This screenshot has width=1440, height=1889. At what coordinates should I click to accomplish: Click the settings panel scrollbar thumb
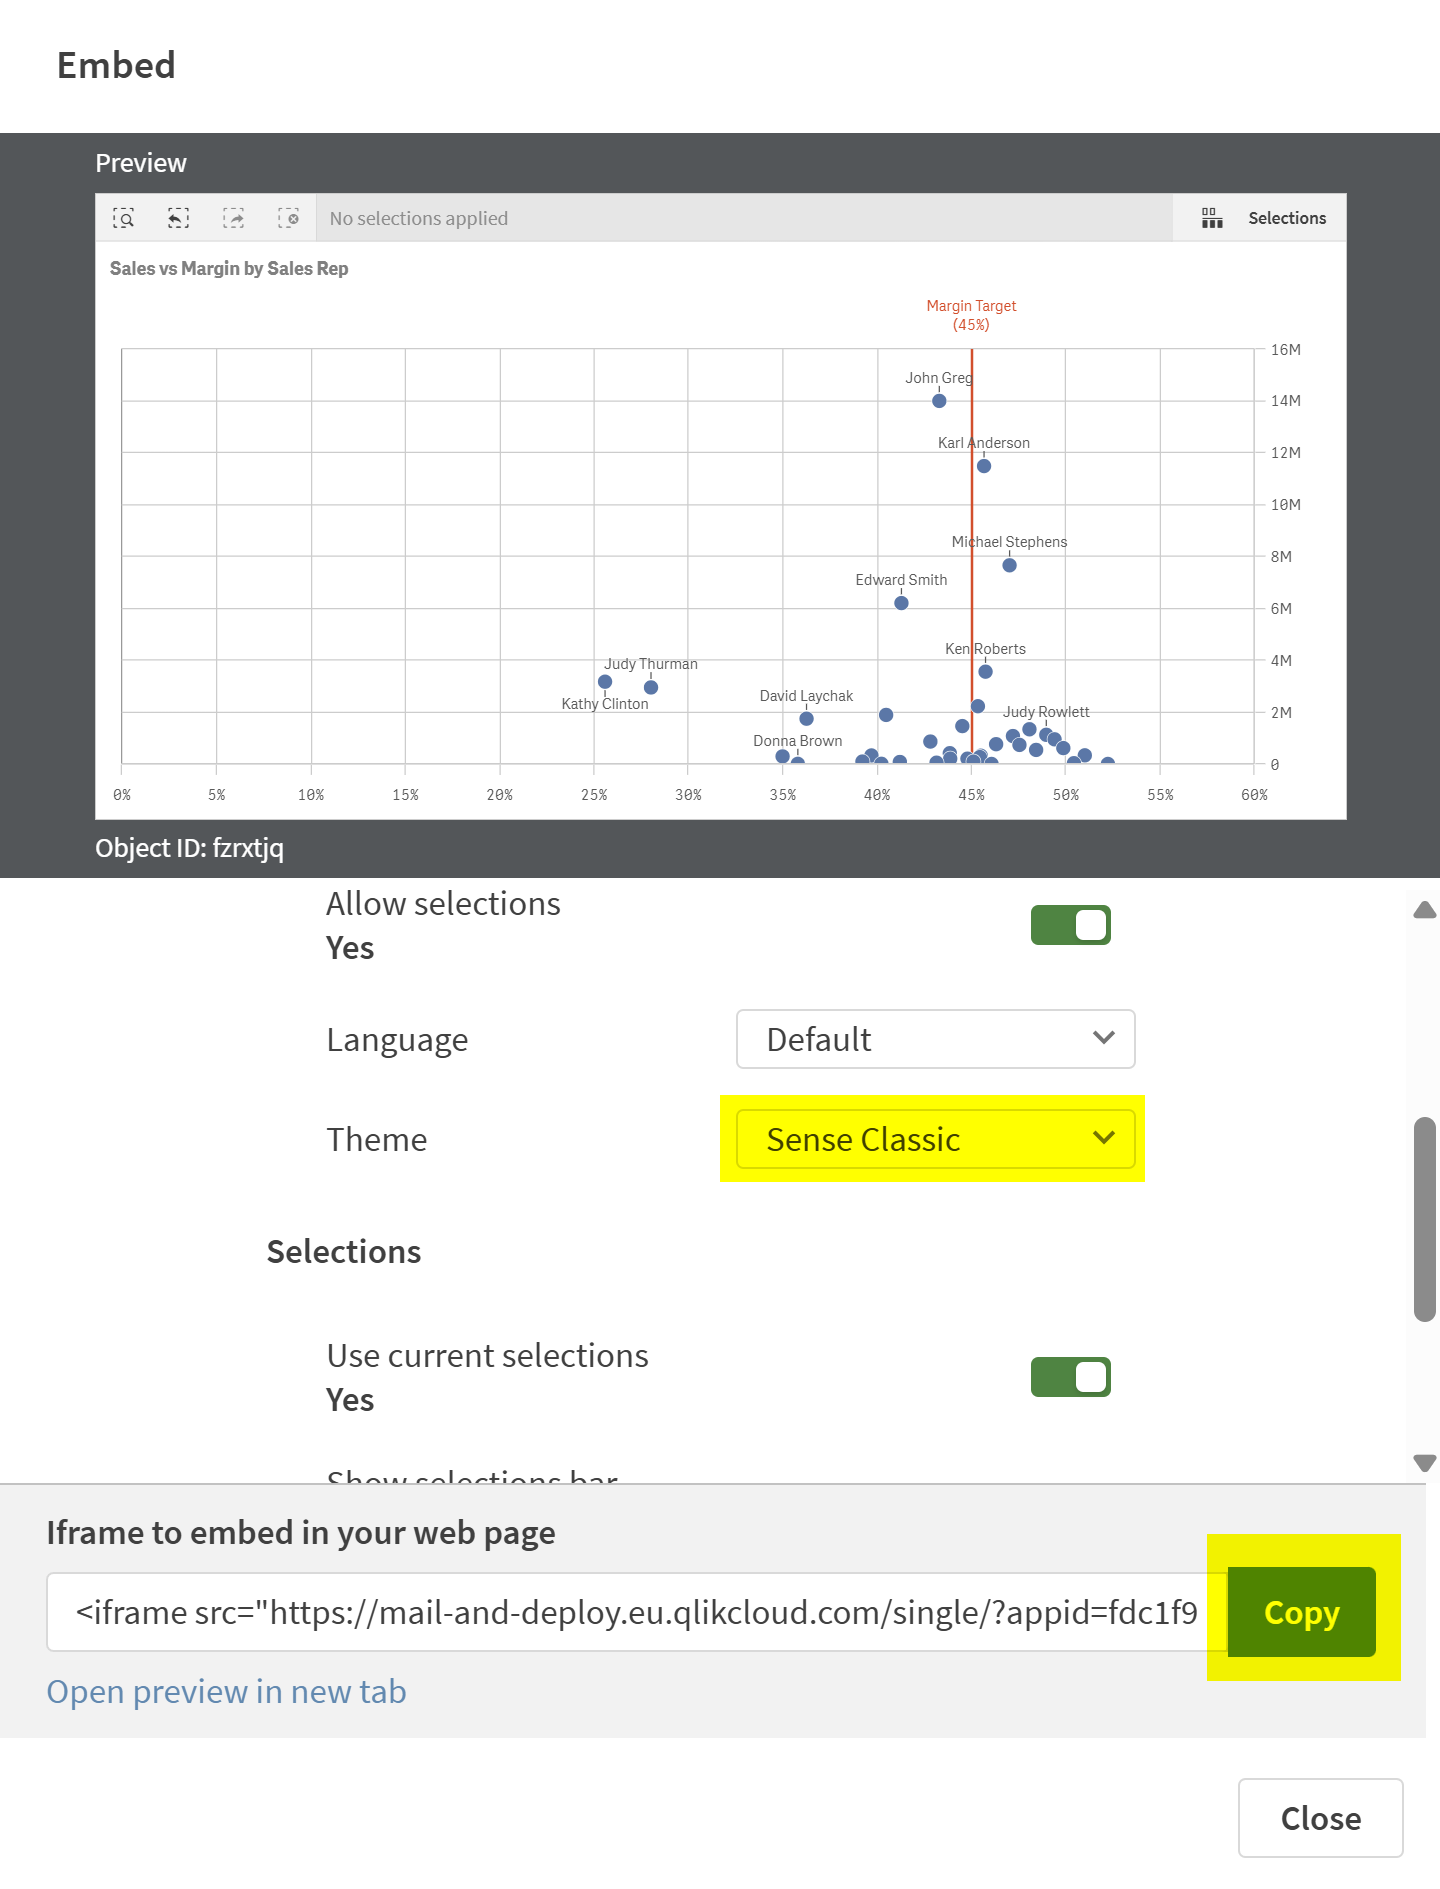[x=1424, y=1220]
